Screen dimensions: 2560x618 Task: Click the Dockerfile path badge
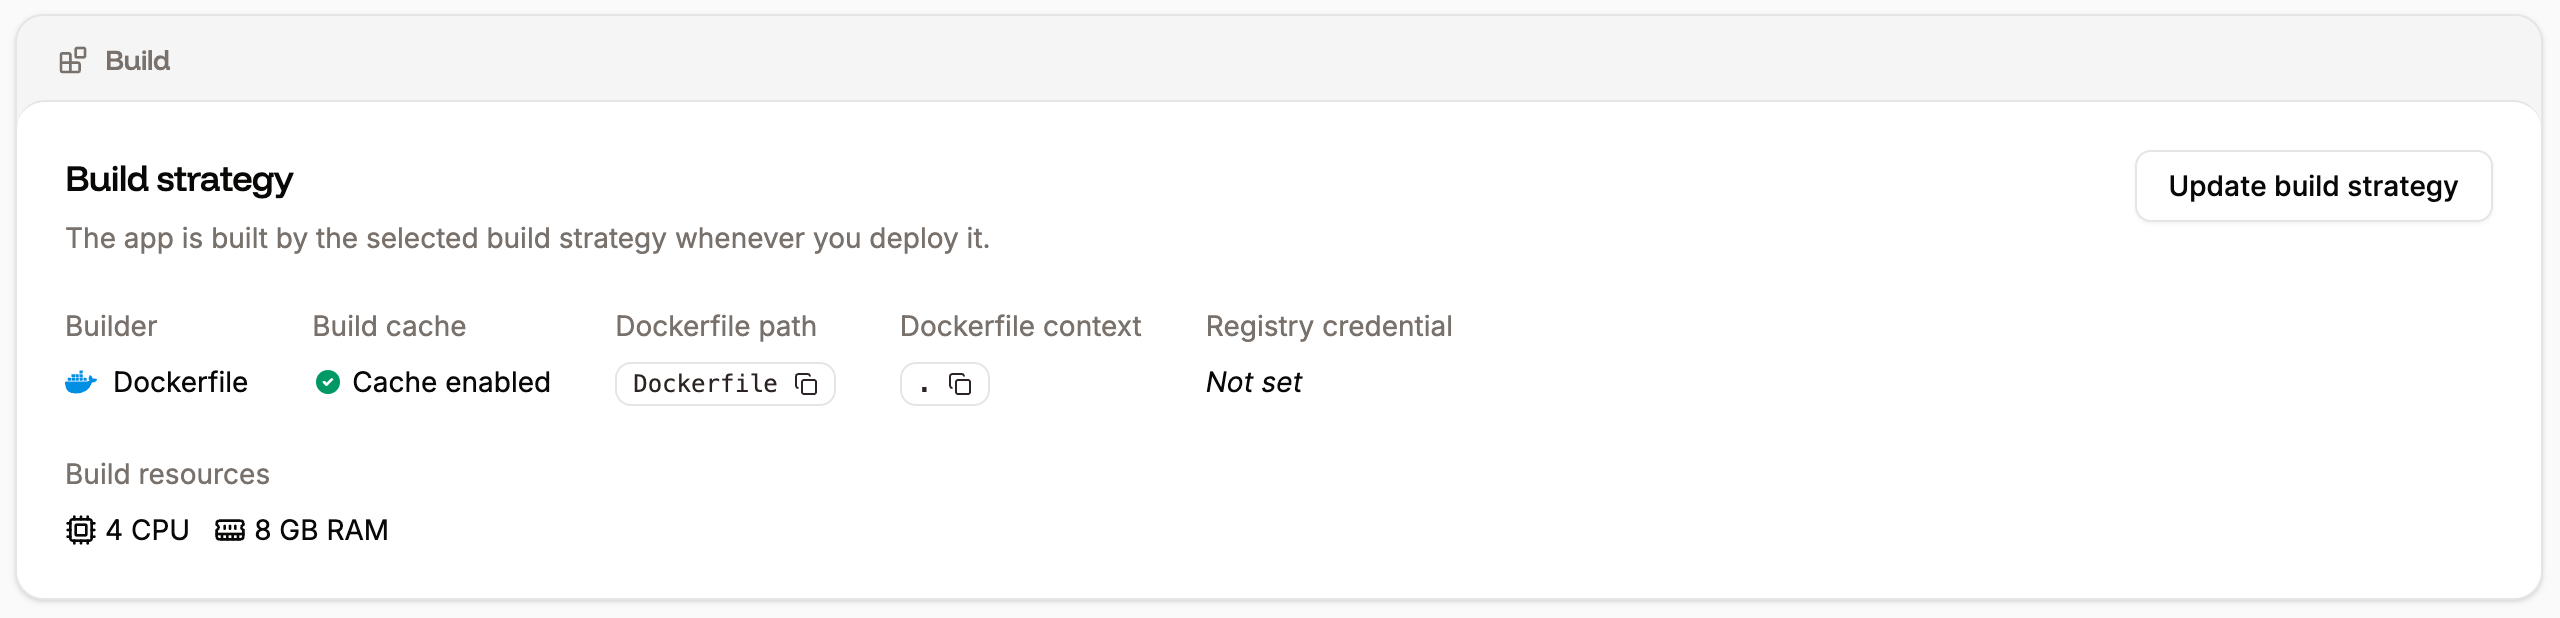[x=725, y=383]
